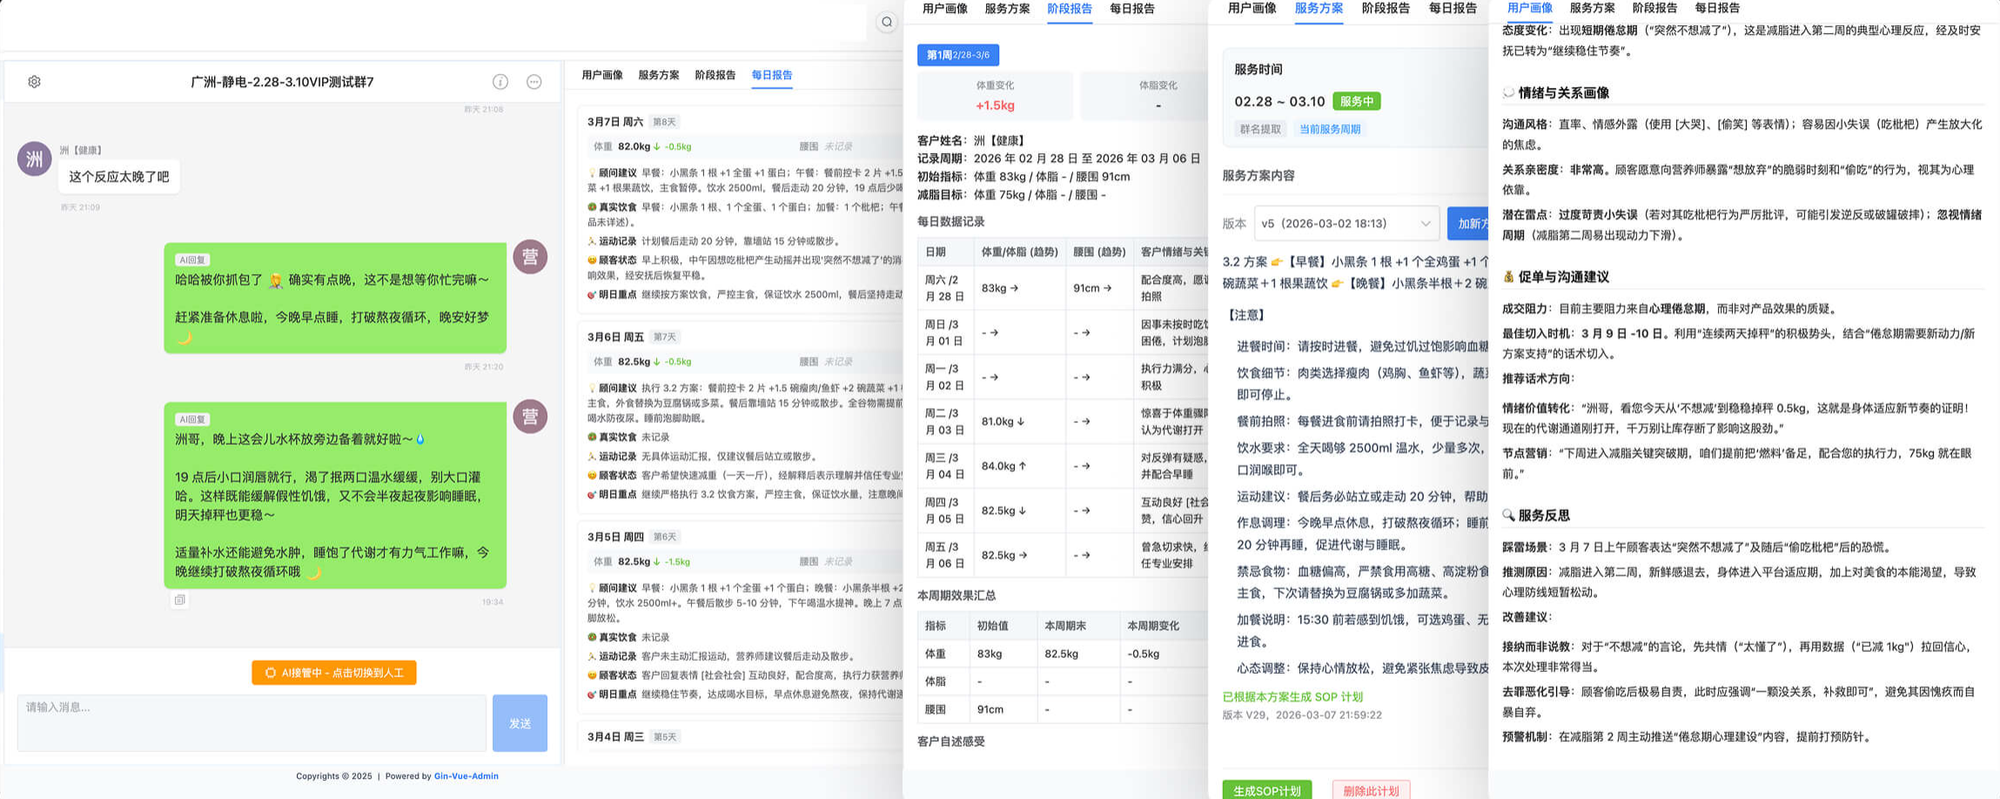Click the 已根据本方案生成 SOP 计划 link text

pyautogui.click(x=1292, y=697)
